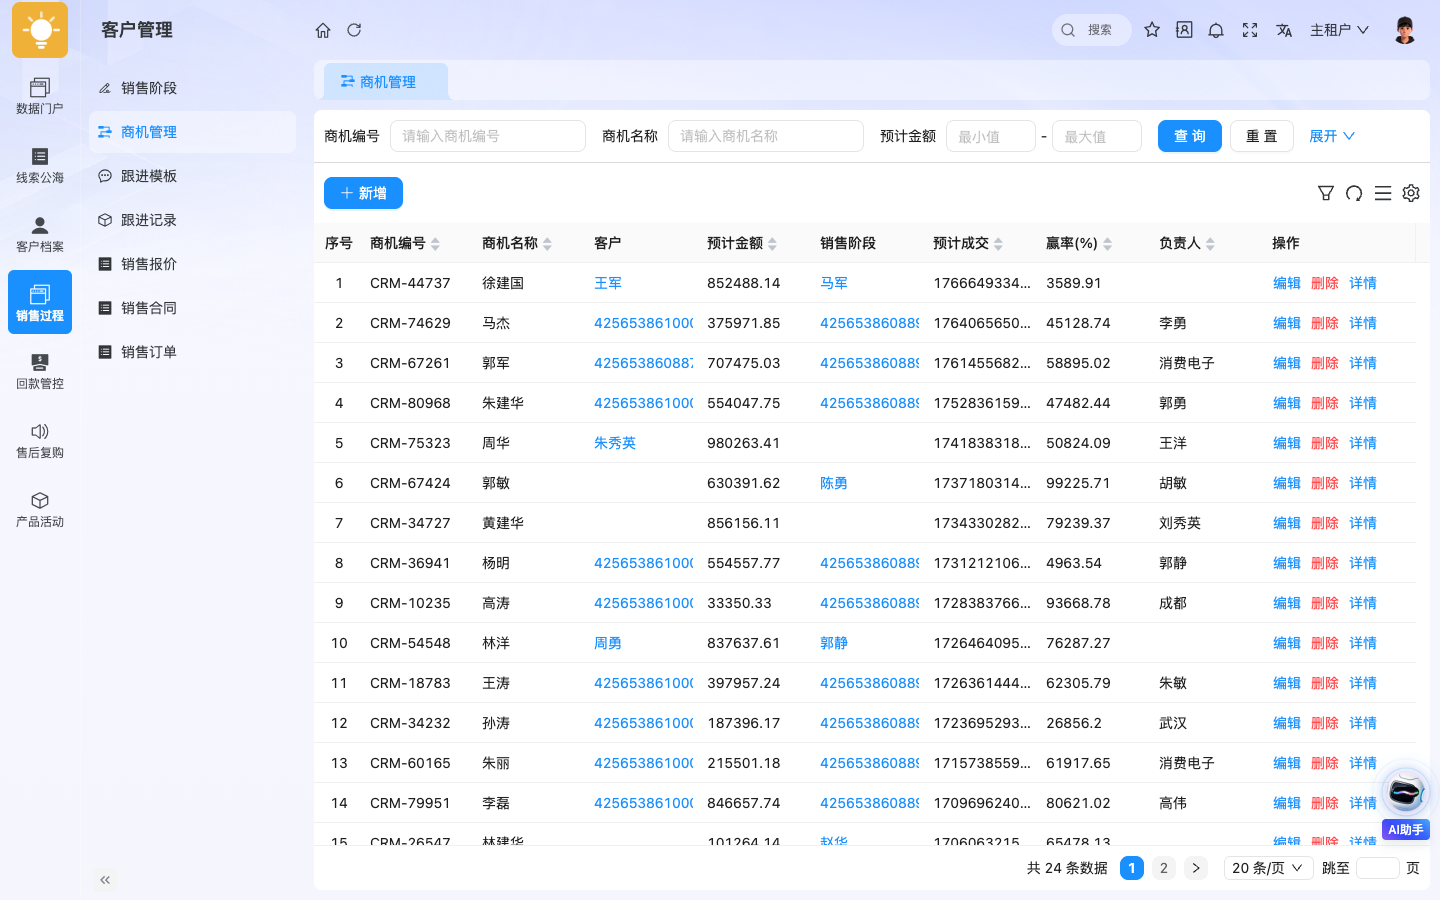Open sales stage link 陈勇
This screenshot has height=900, width=1440.
point(834,483)
